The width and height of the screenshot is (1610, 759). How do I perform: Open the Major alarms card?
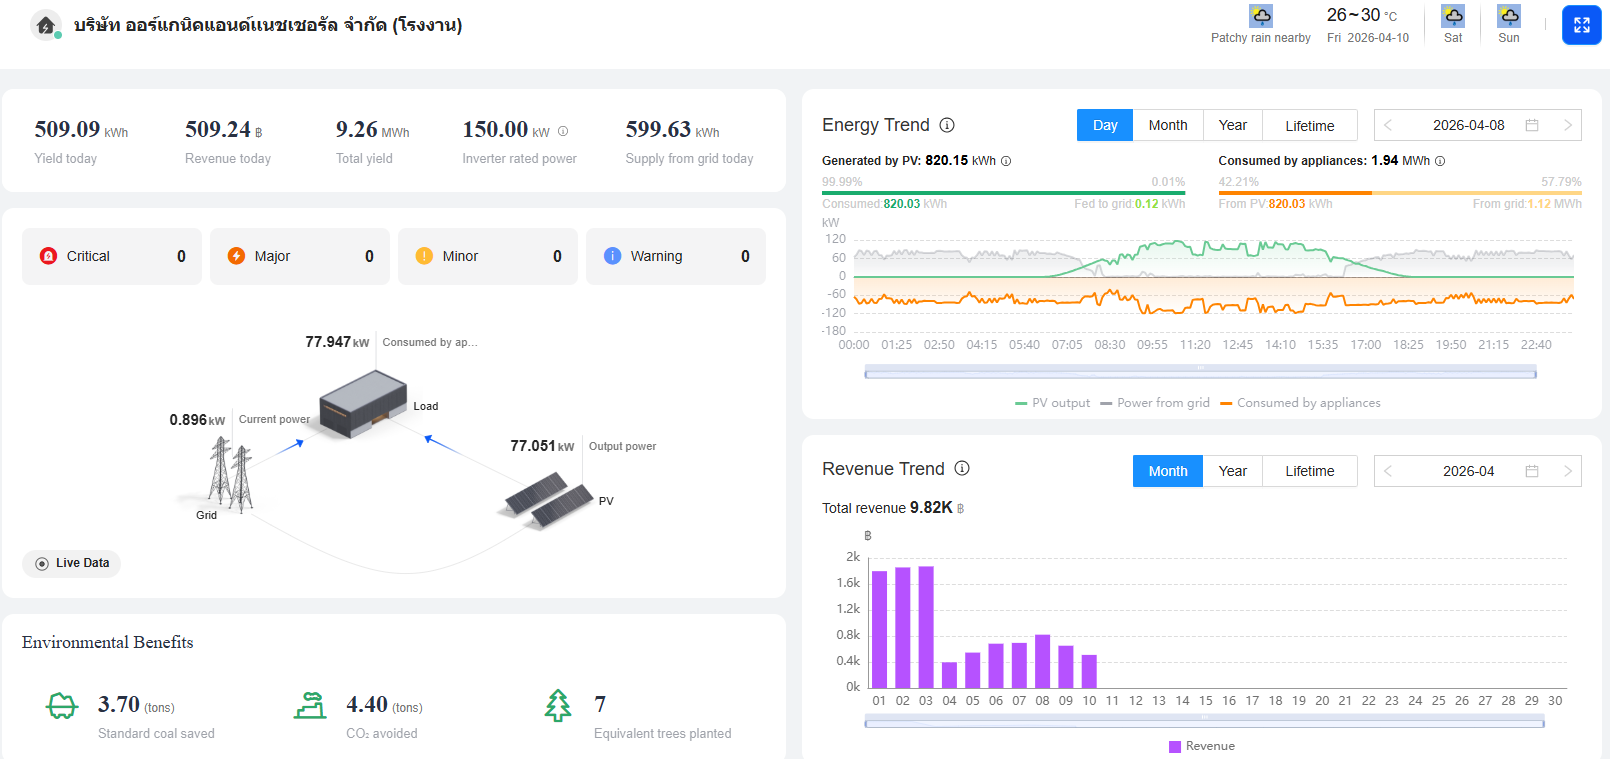pos(299,256)
